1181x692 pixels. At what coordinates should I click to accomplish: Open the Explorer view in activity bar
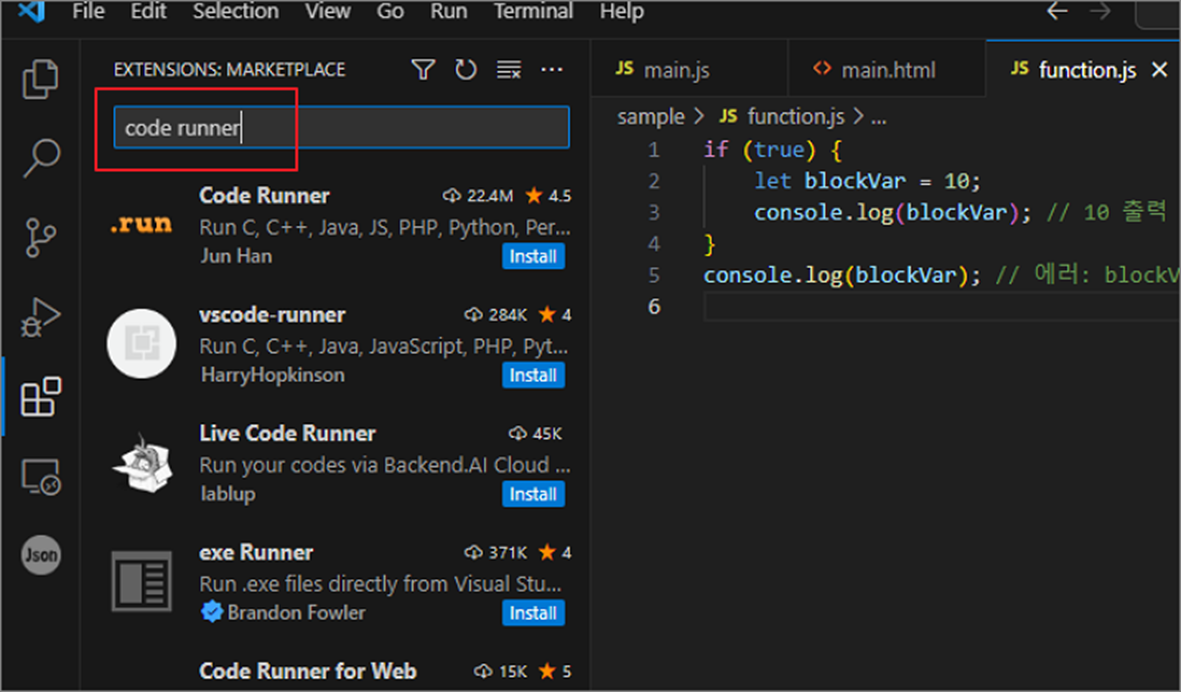[x=41, y=78]
